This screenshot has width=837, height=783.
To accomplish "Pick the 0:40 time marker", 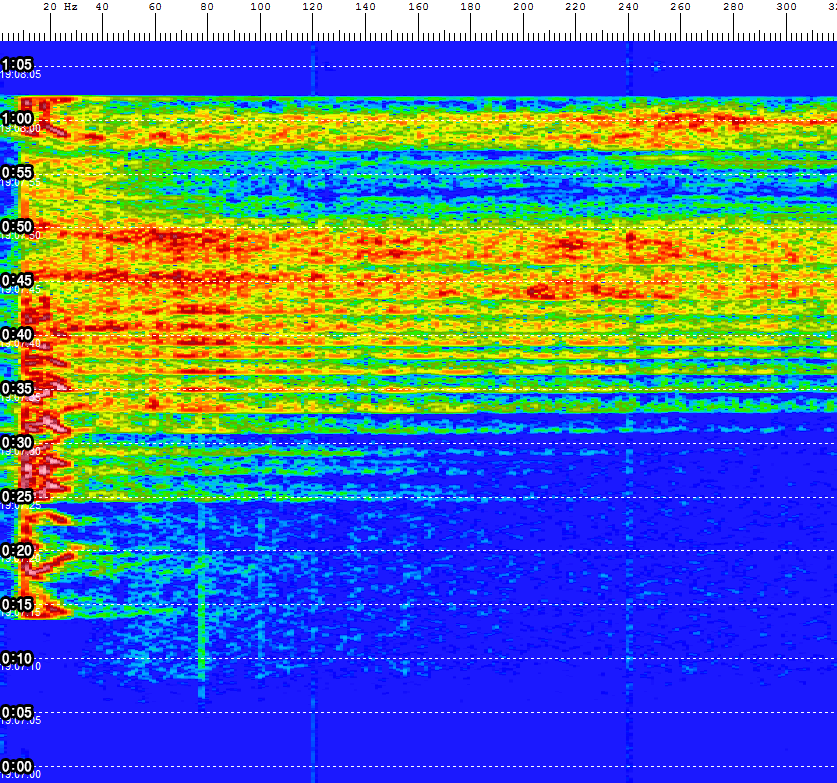I will point(17,333).
